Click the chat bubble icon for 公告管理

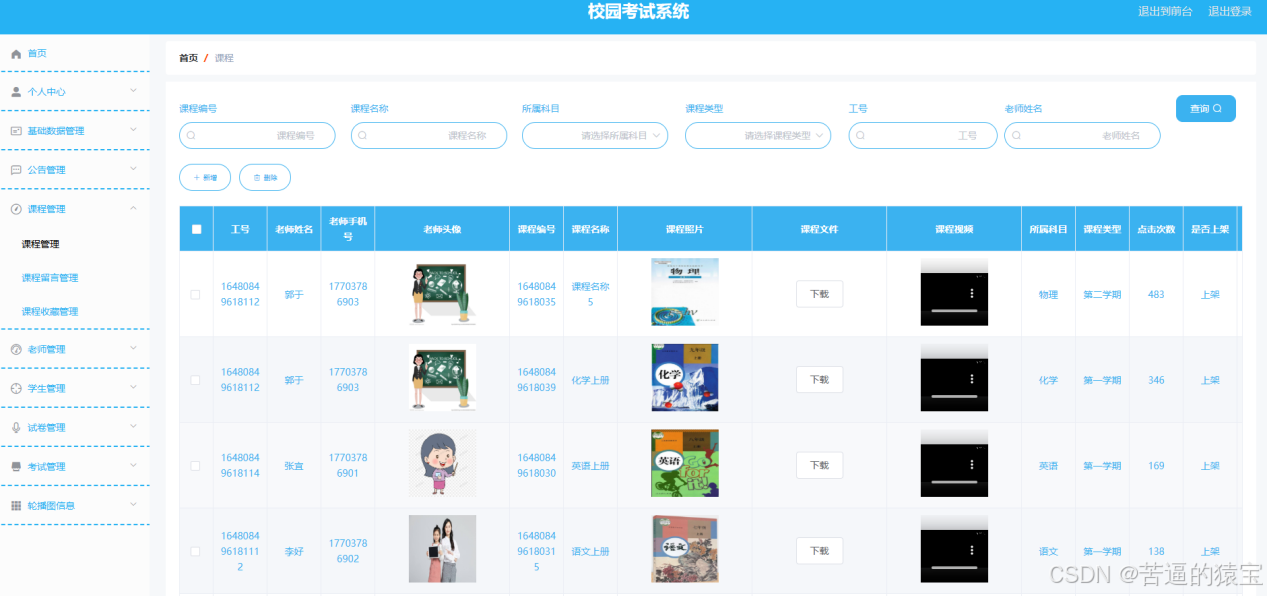[x=16, y=170]
